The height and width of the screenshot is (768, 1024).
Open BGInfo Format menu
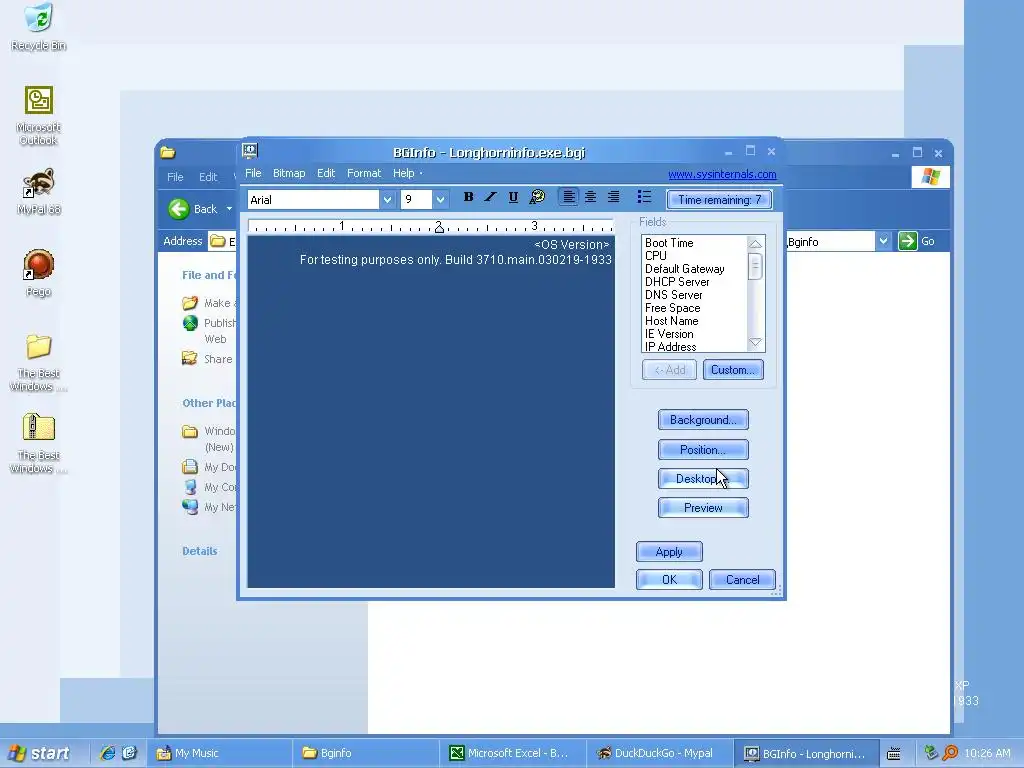[364, 173]
